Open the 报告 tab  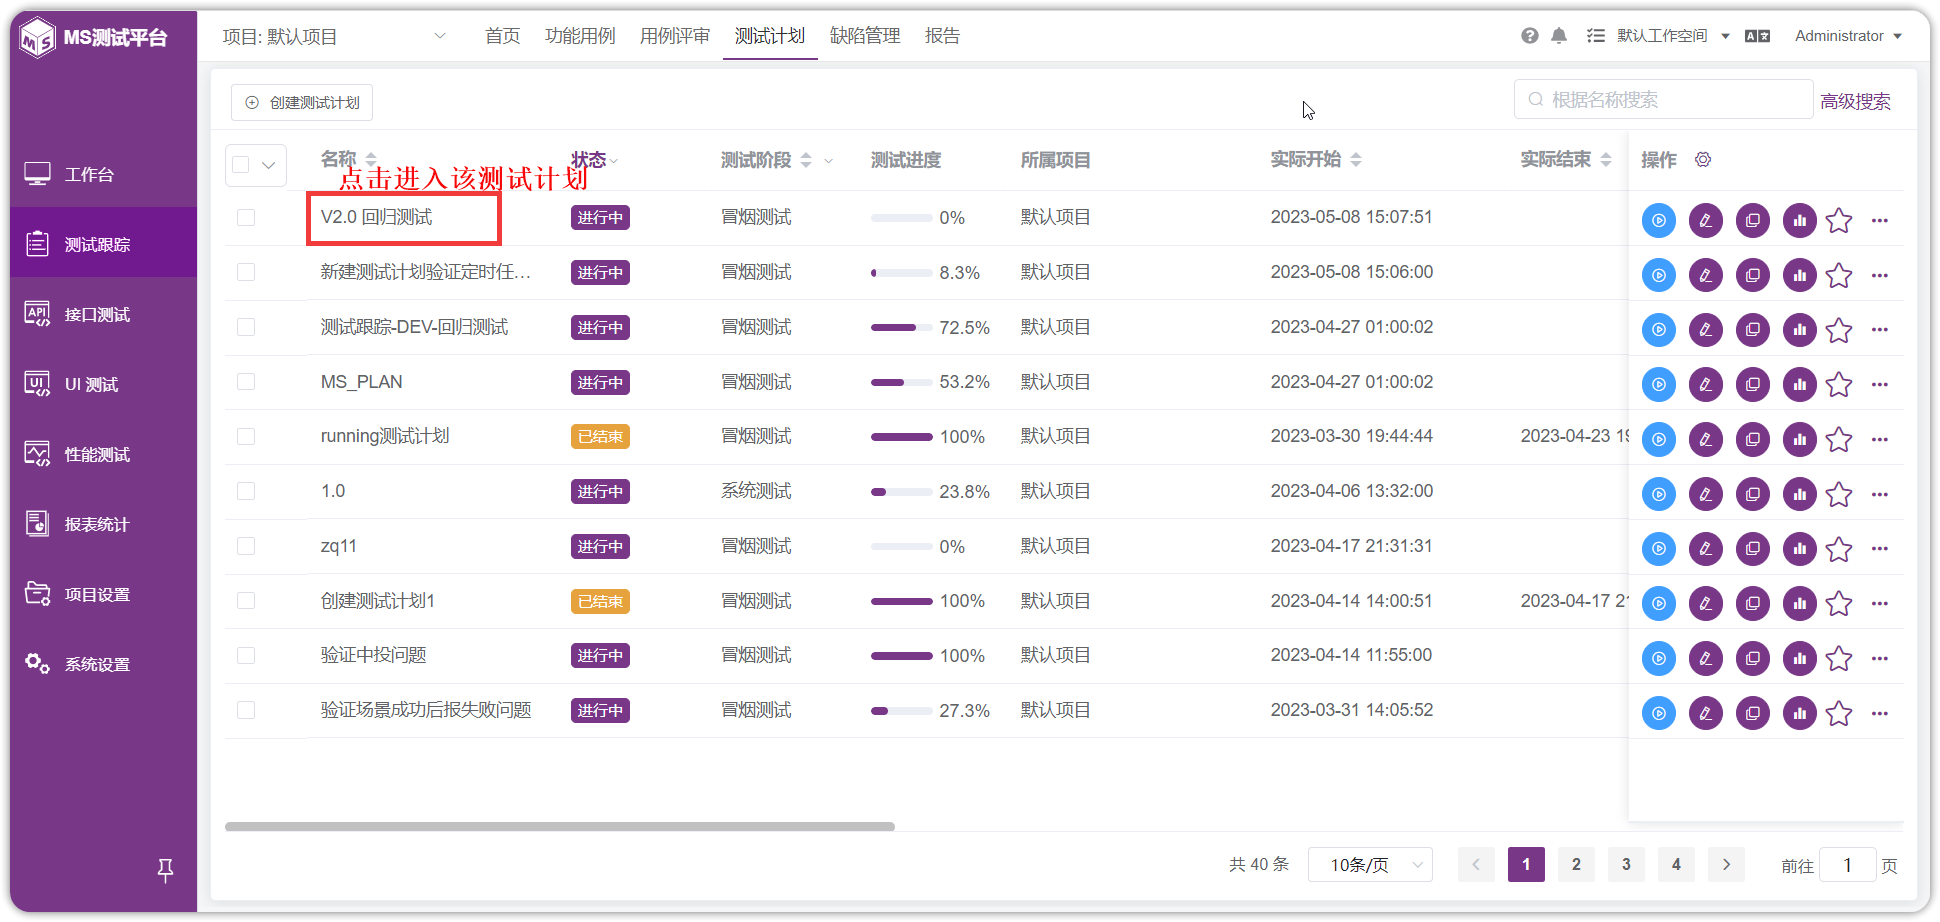pyautogui.click(x=942, y=36)
